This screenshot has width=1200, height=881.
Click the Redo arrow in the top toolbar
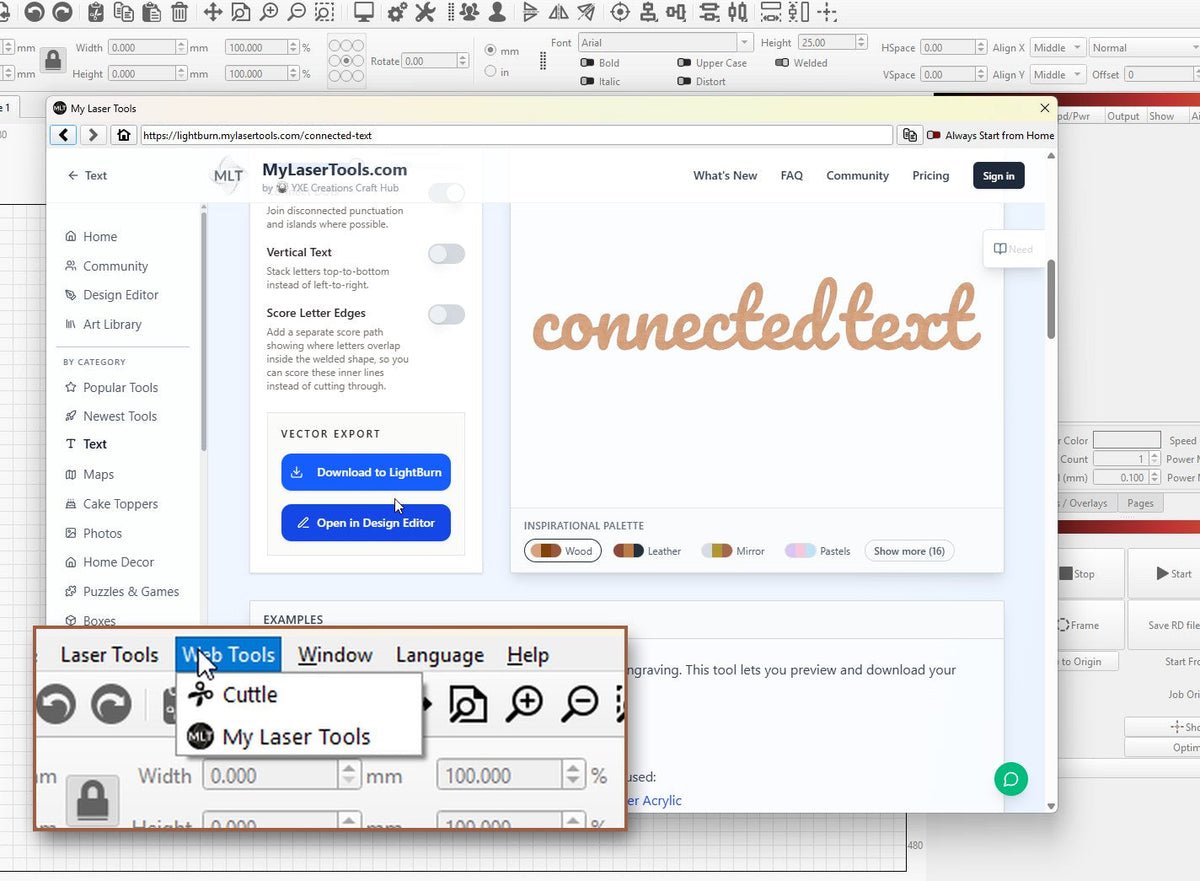[62, 12]
